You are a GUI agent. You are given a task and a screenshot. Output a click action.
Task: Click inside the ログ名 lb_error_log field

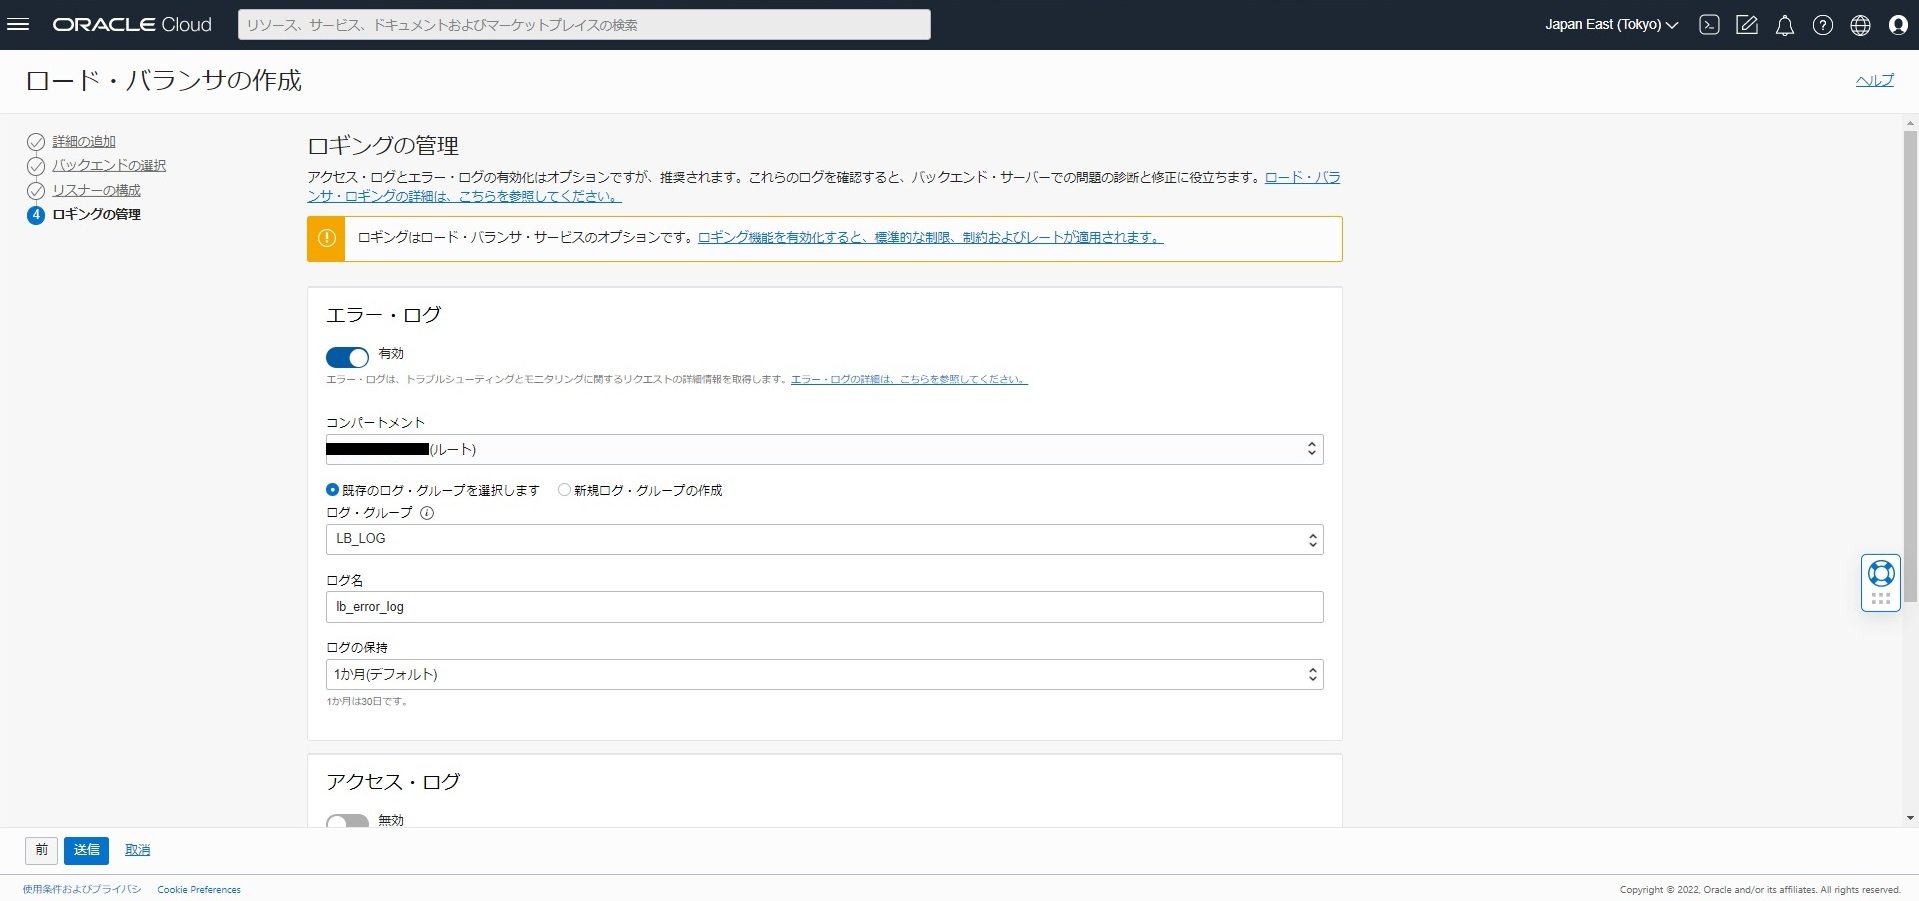click(823, 606)
